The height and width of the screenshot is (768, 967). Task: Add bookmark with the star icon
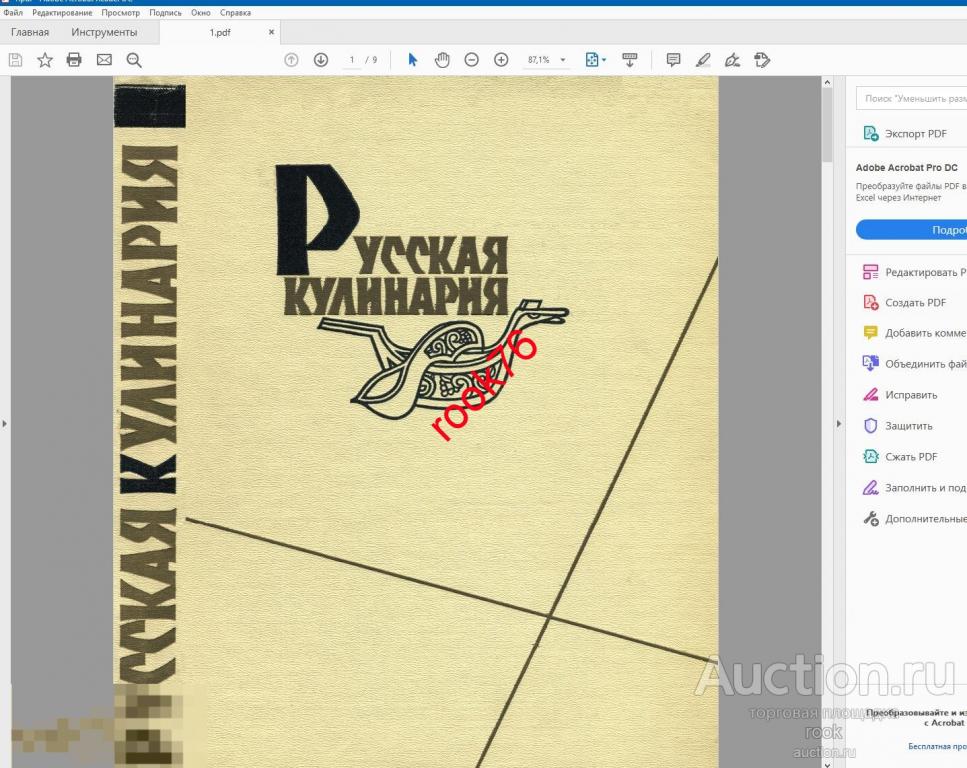click(45, 60)
